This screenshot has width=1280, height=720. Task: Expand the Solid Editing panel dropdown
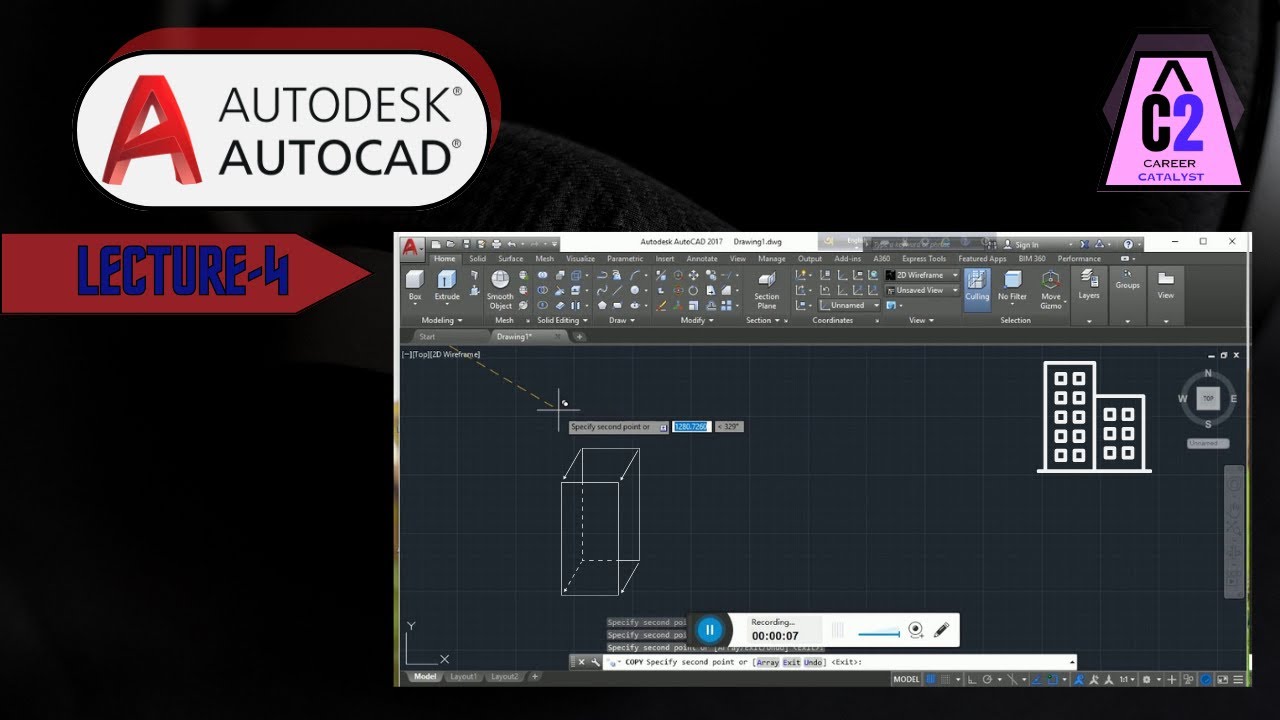point(562,321)
